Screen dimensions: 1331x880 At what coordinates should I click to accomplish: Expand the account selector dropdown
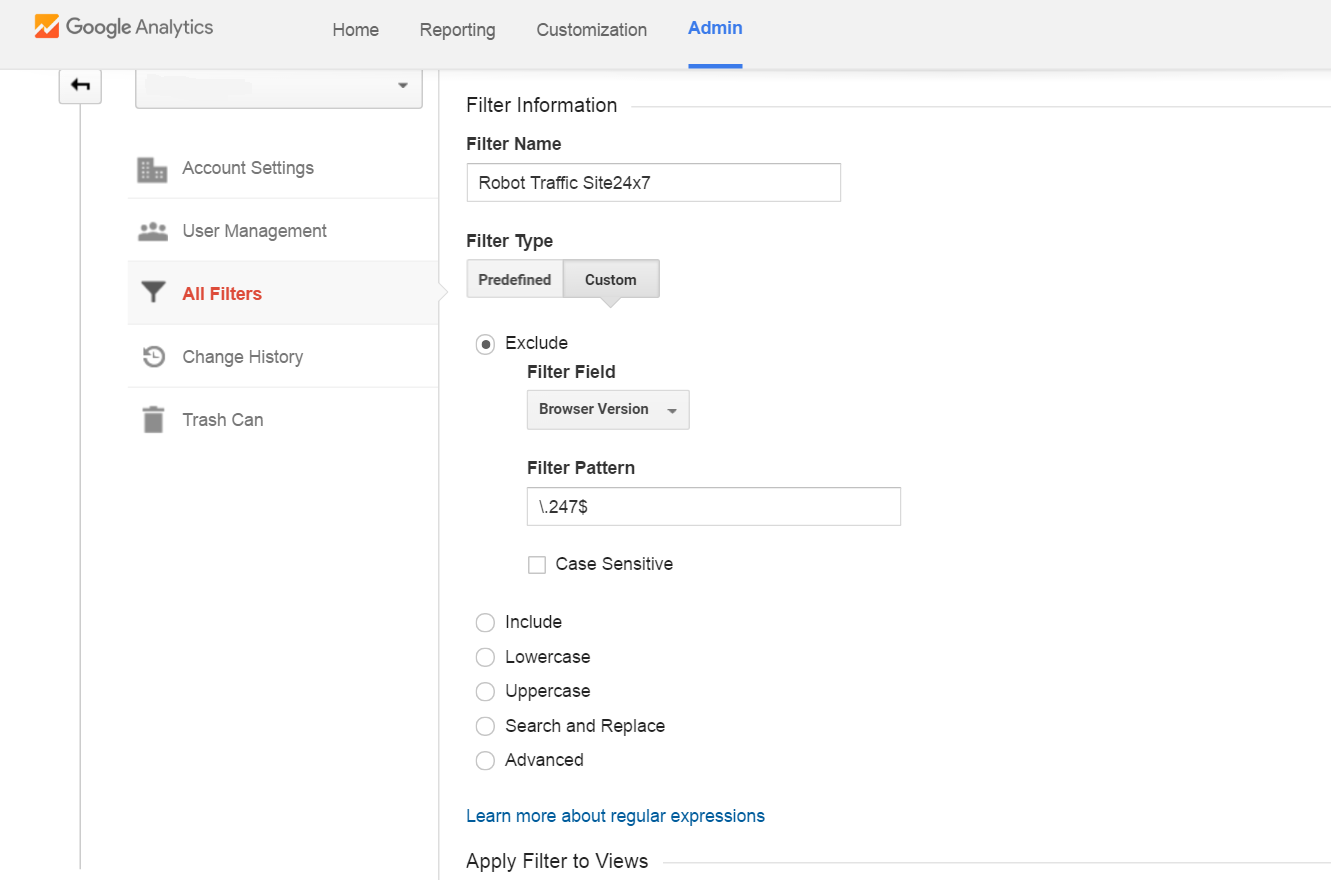click(x=279, y=86)
